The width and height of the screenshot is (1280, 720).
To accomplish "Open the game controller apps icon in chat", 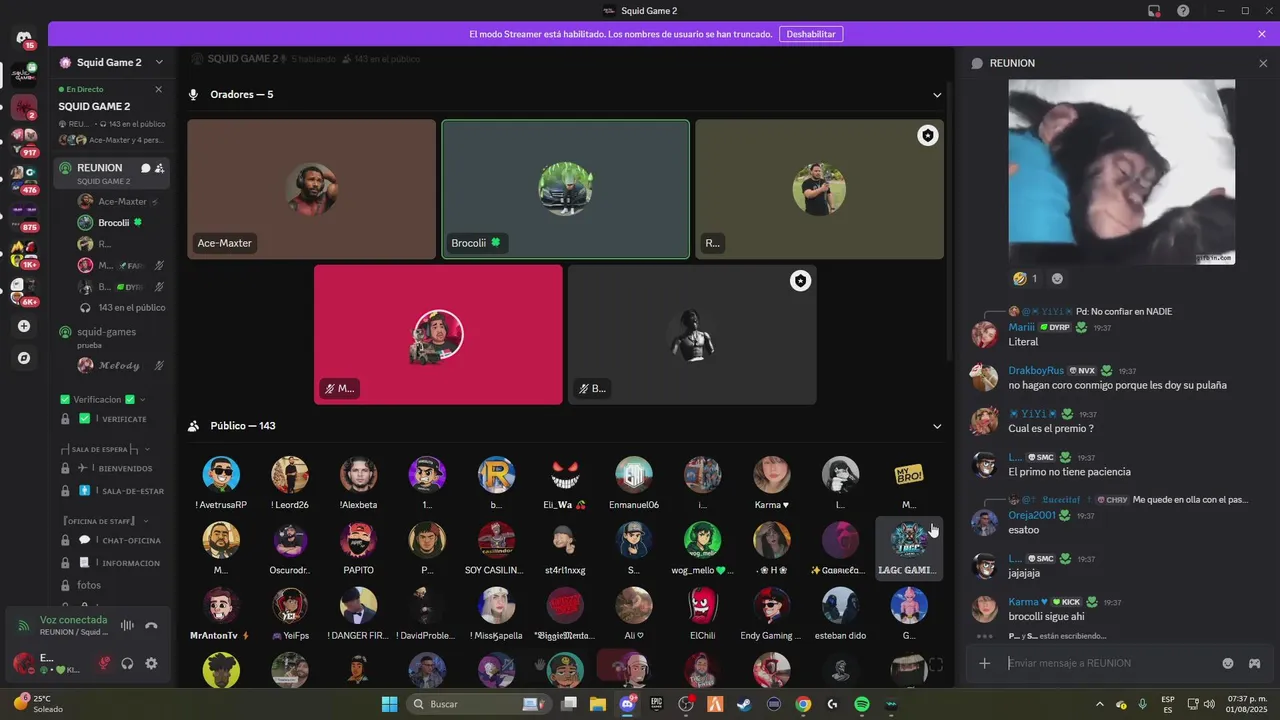I will click(x=1254, y=663).
